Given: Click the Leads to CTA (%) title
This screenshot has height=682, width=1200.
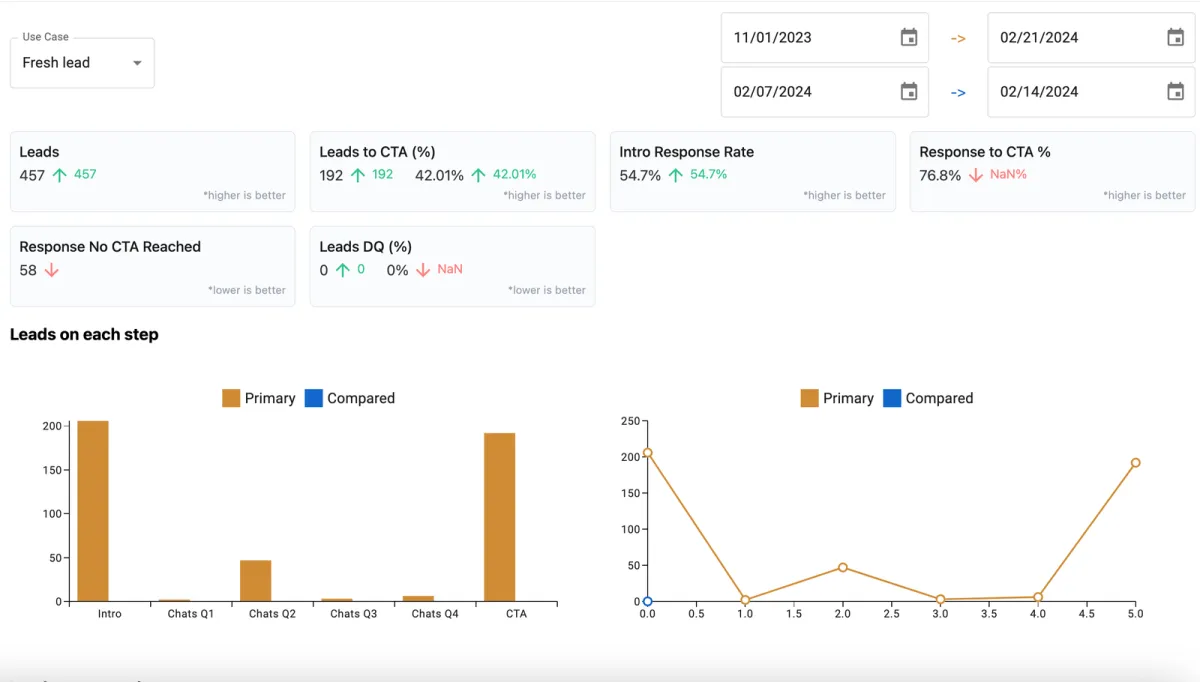Looking at the screenshot, I should [x=377, y=152].
